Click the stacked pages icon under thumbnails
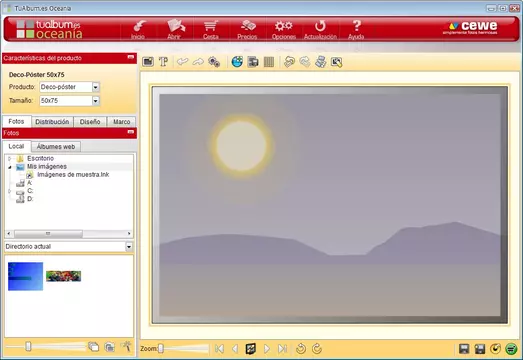The image size is (523, 360). tap(93, 347)
